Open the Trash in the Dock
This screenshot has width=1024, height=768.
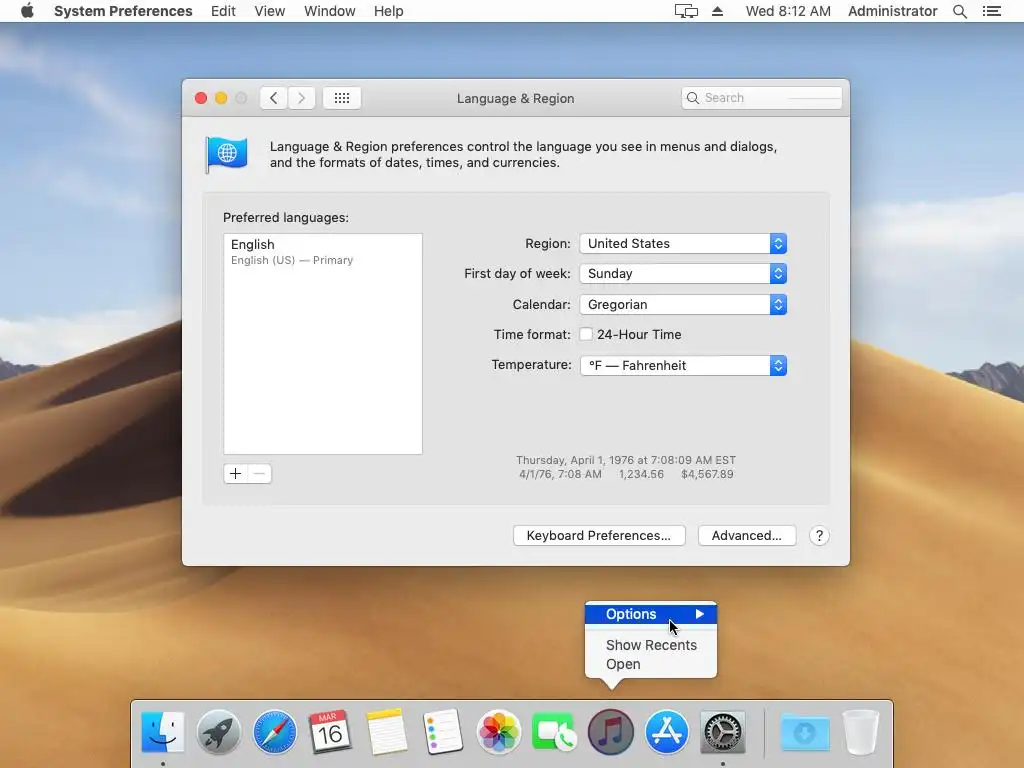click(861, 732)
